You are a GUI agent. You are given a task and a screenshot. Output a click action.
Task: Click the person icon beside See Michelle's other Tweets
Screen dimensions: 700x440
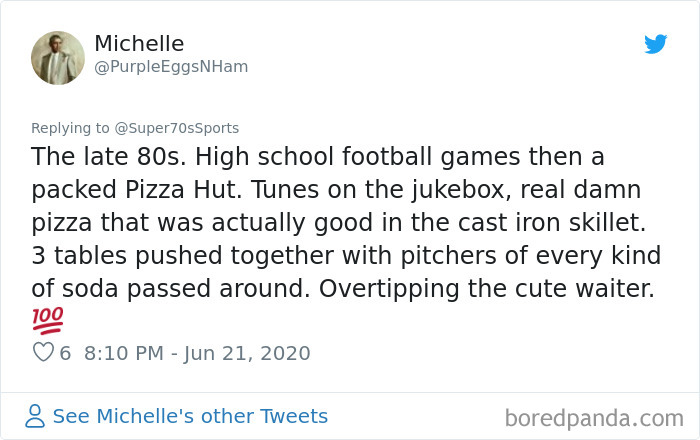coord(35,416)
